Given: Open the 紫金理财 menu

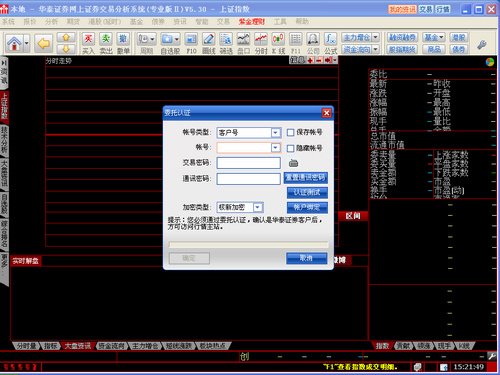Looking at the screenshot, I should click(x=252, y=22).
